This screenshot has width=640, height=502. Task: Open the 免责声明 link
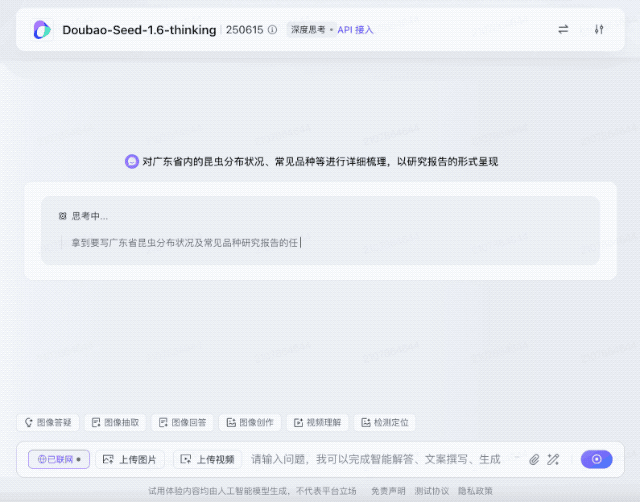(388, 491)
